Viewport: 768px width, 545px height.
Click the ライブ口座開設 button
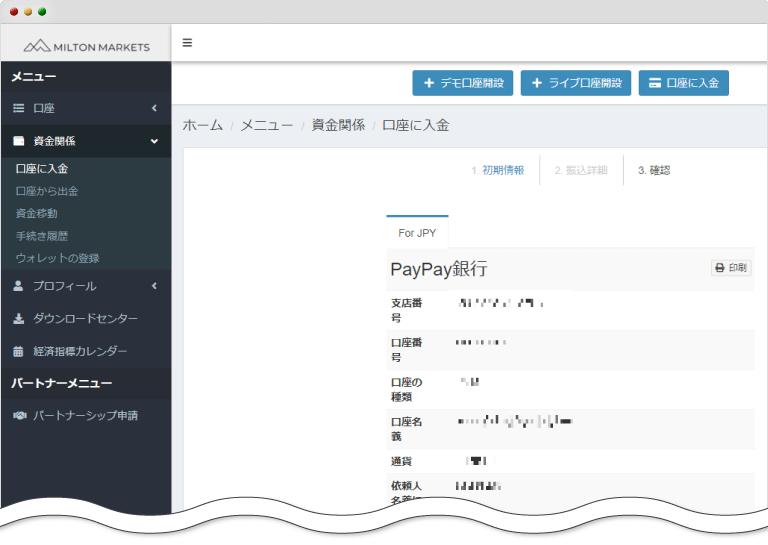click(x=576, y=83)
